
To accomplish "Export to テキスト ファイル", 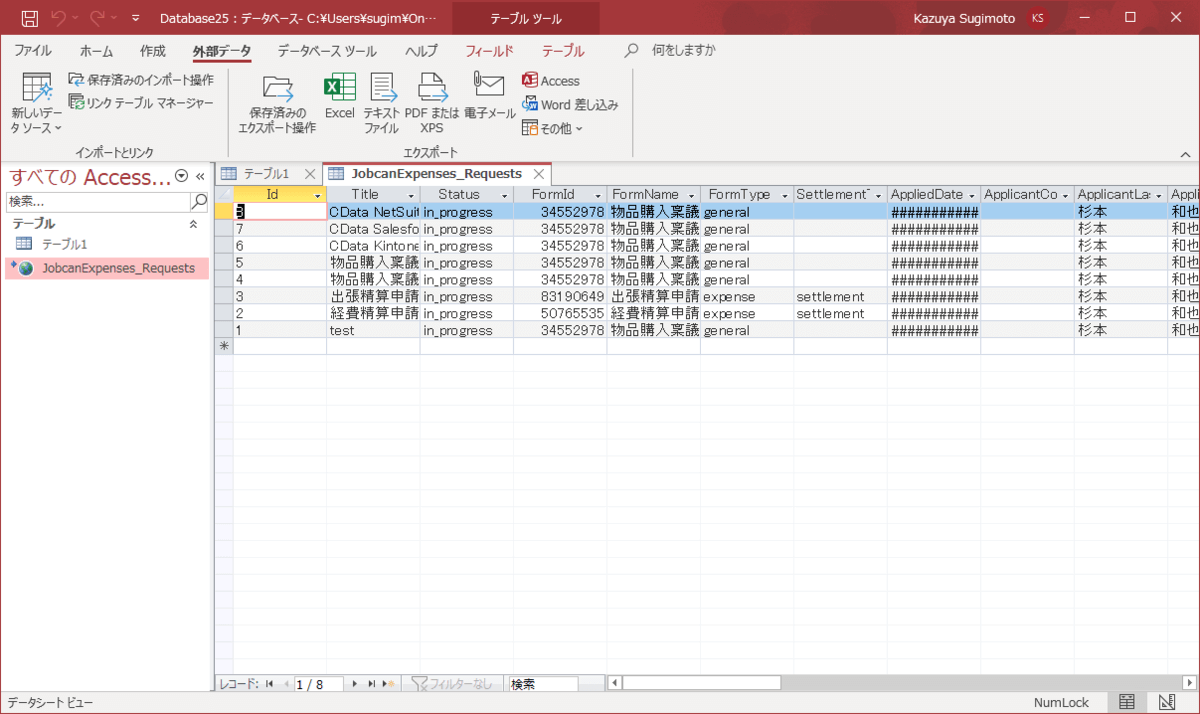I will click(x=381, y=104).
